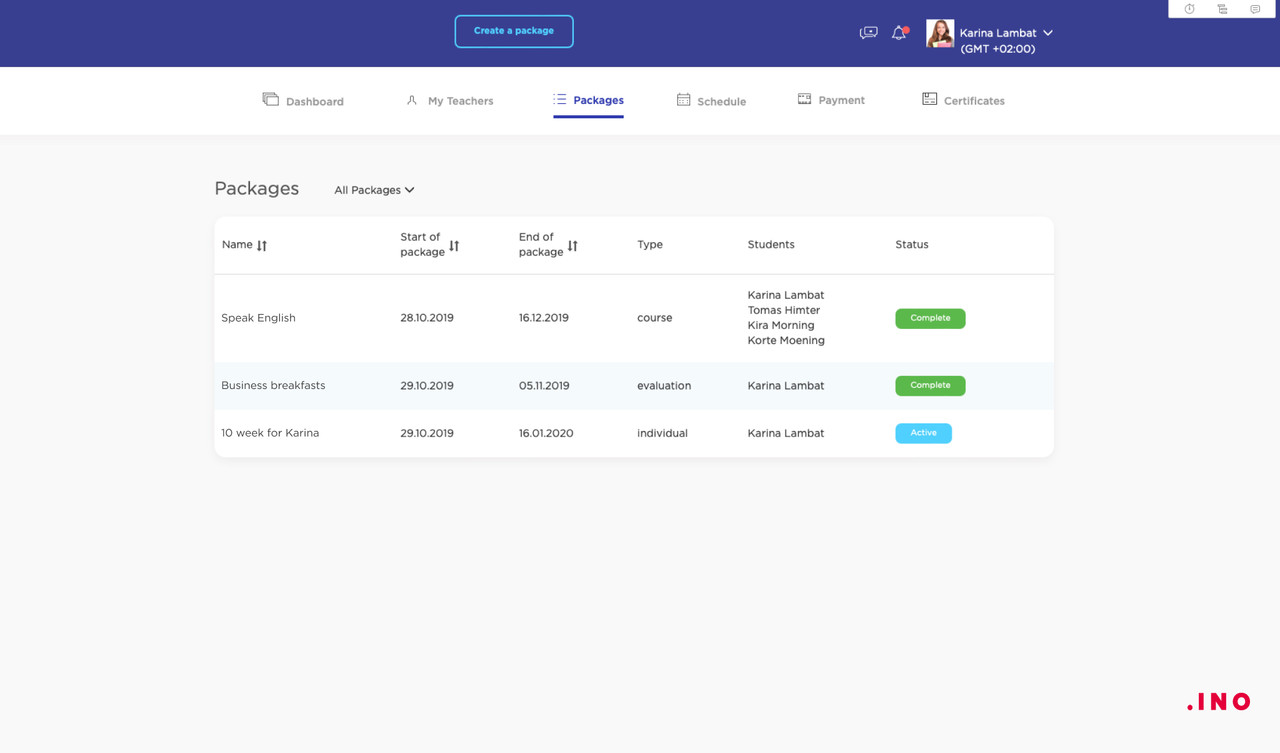Click the evaluation type cell

664,386
